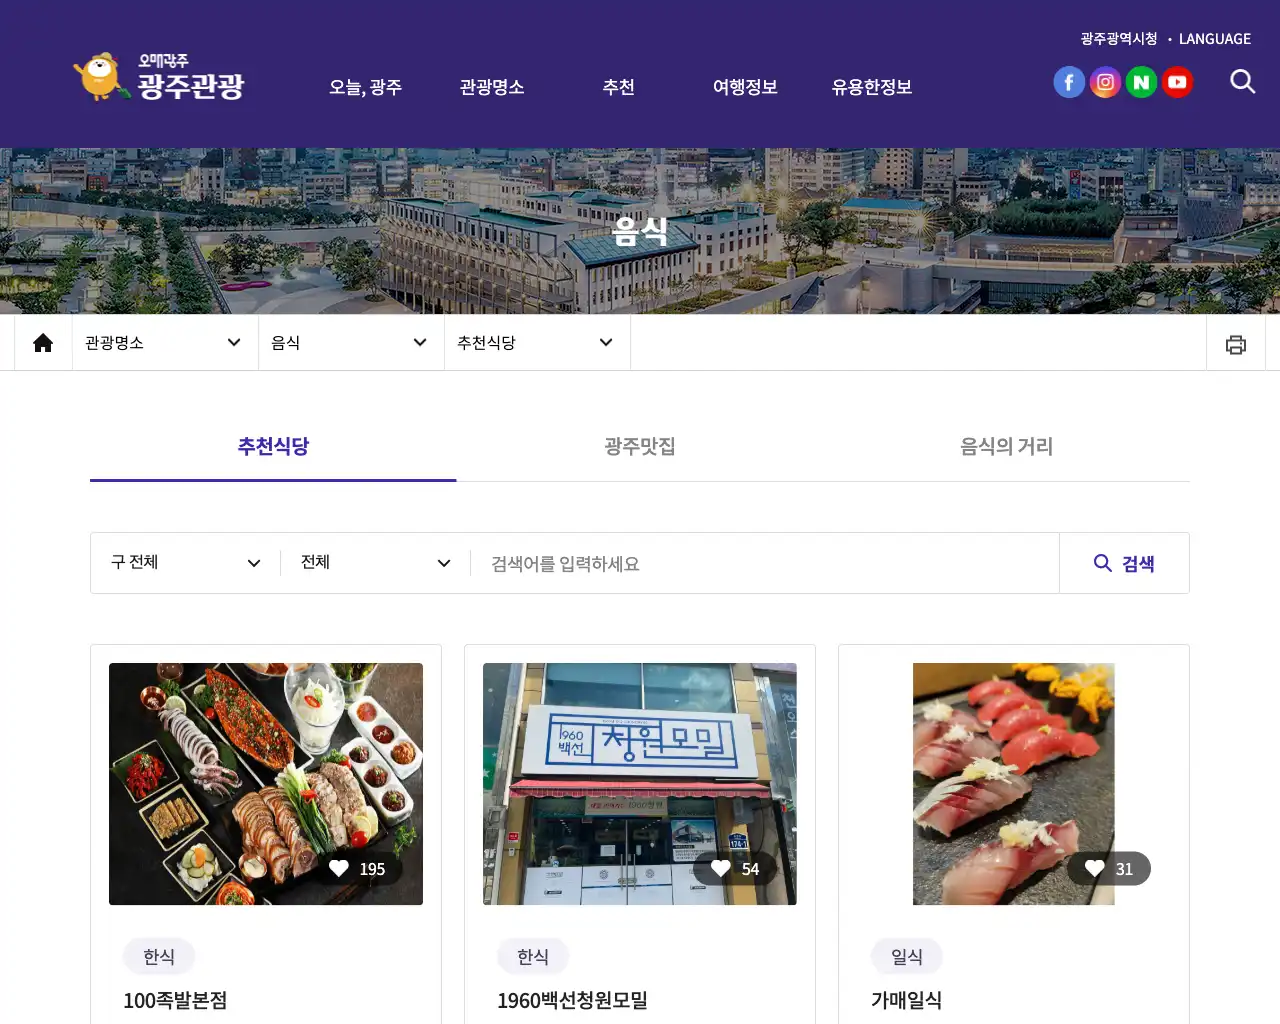Open the 오늘, 광주 menu
This screenshot has width=1280, height=1024.
tap(365, 87)
